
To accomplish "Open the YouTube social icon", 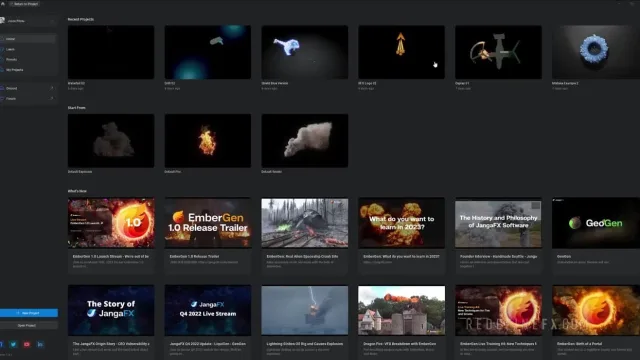I will click(27, 344).
